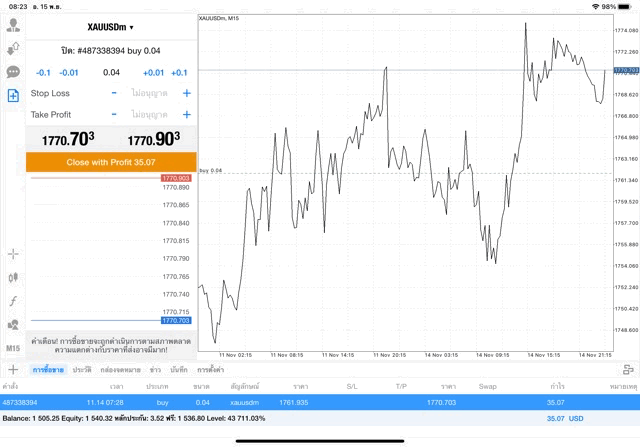Tap the ปิด: #487338394 buy 0.04 heading
This screenshot has width=640, height=447.
pos(111,51)
